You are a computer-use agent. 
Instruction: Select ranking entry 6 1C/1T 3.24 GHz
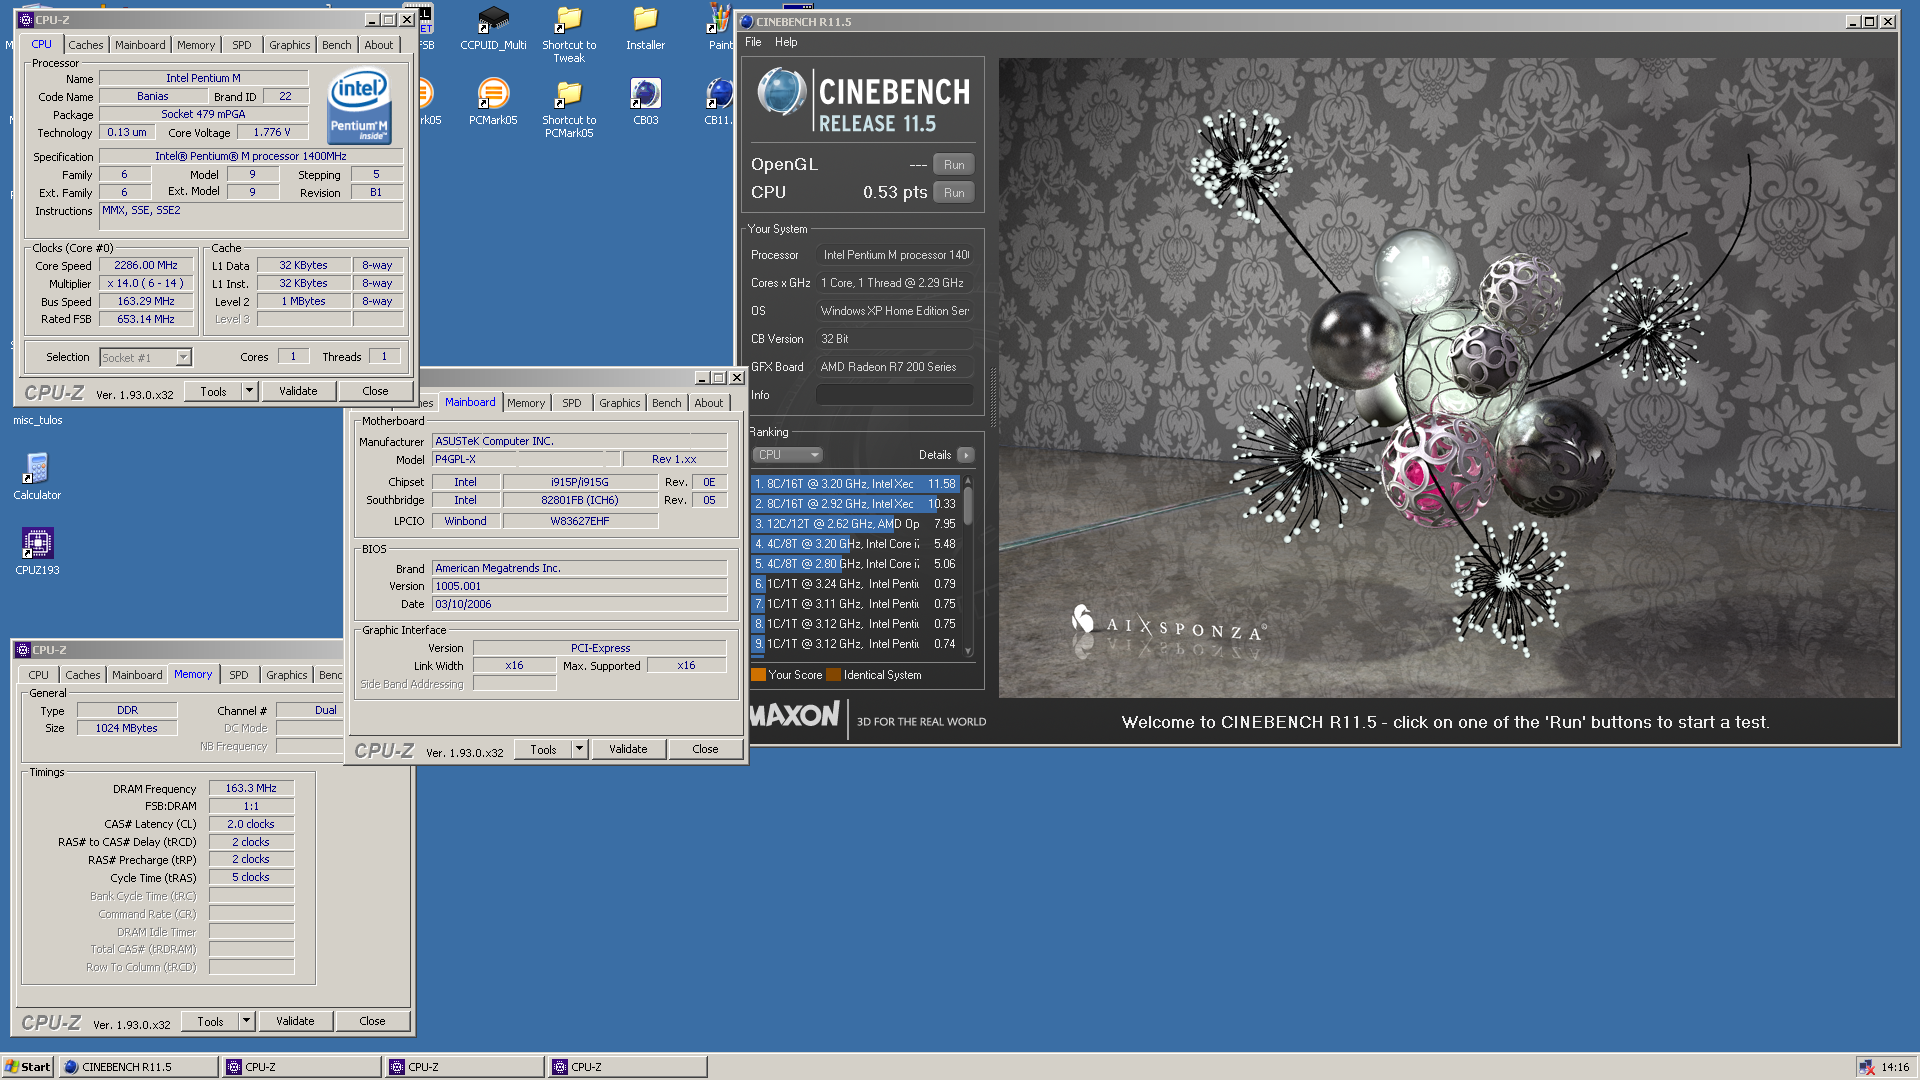855,584
